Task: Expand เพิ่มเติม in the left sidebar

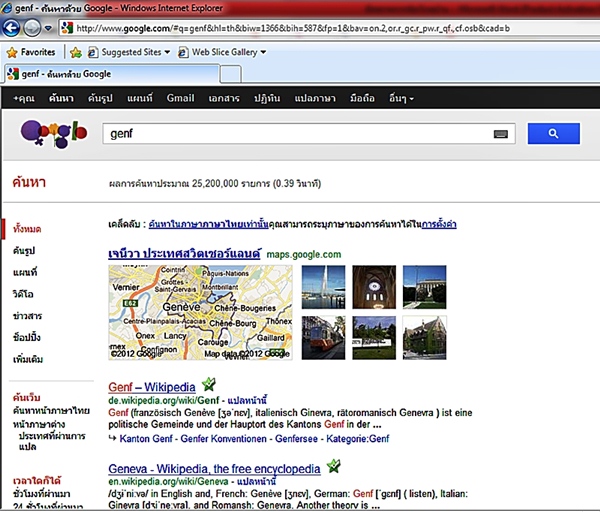Action: pos(28,359)
